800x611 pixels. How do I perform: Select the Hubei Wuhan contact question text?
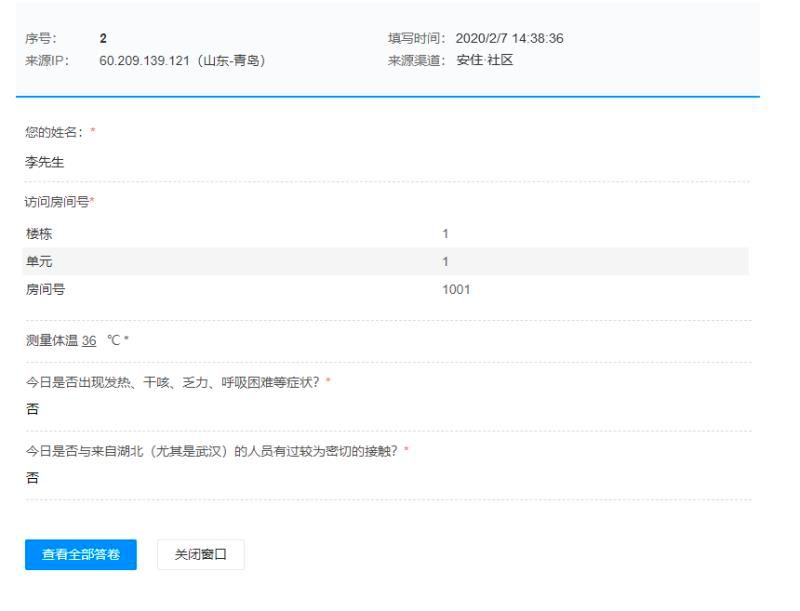(x=212, y=451)
